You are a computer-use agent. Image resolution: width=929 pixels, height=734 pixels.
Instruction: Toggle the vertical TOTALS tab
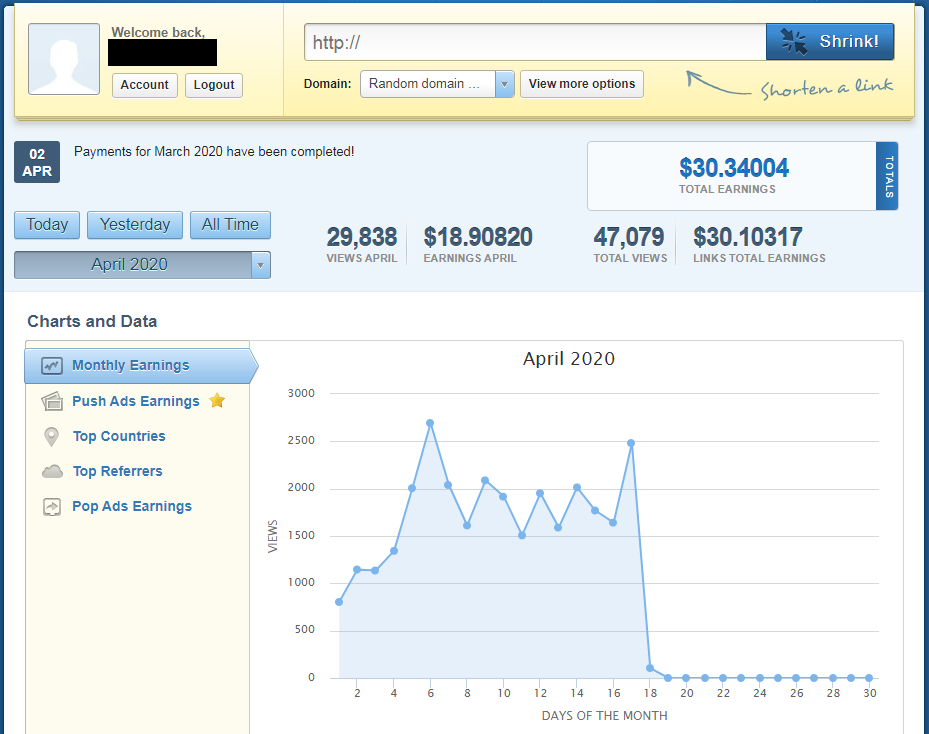(887, 176)
